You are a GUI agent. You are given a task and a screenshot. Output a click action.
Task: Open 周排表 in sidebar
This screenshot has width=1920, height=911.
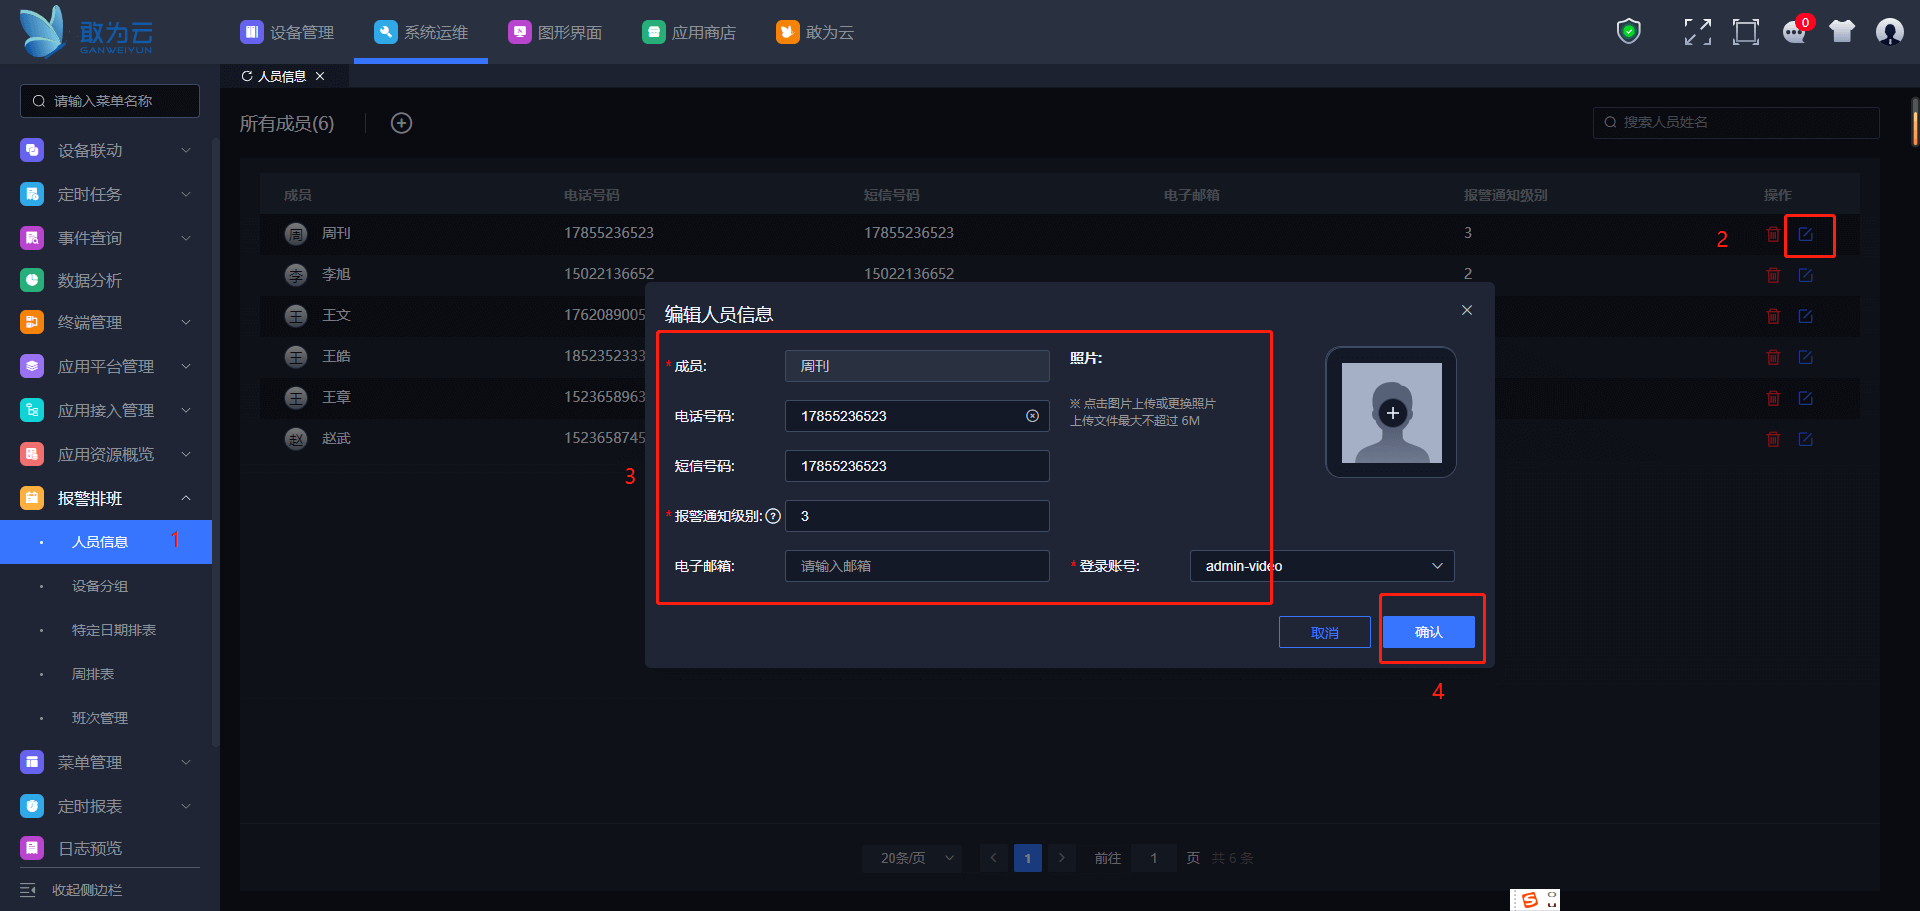coord(93,674)
